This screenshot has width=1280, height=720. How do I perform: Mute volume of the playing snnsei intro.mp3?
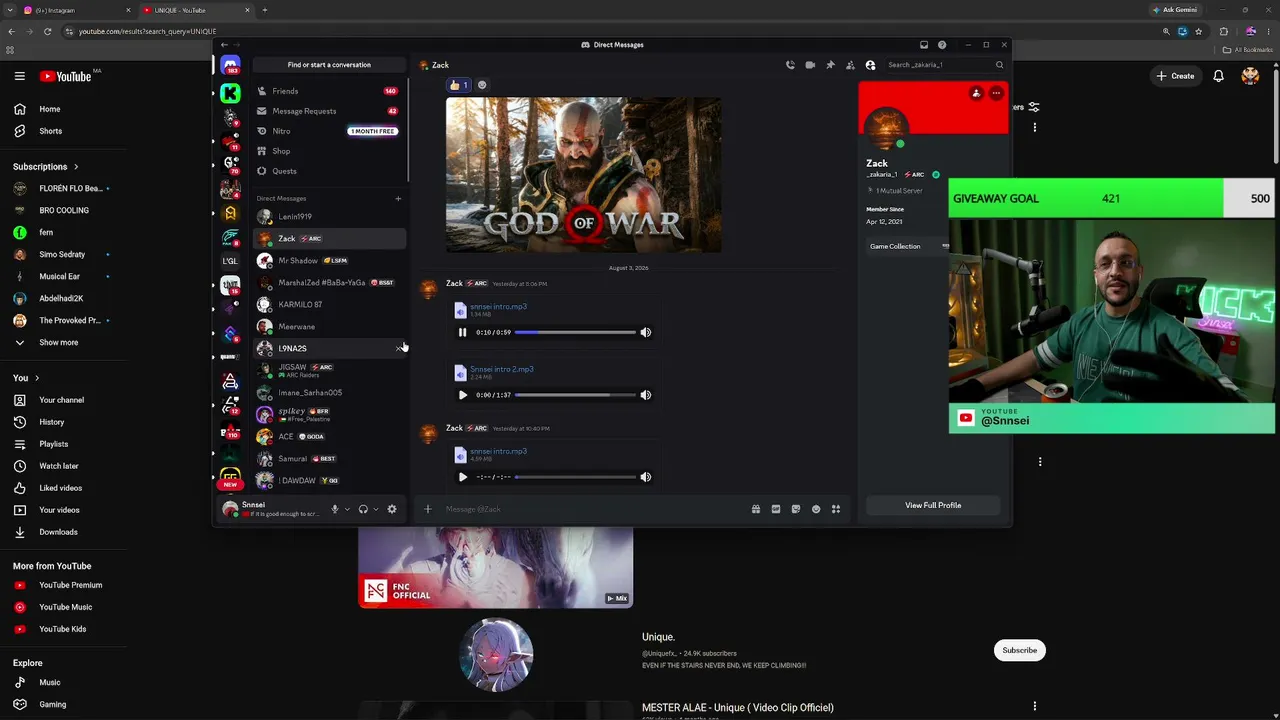coord(645,332)
